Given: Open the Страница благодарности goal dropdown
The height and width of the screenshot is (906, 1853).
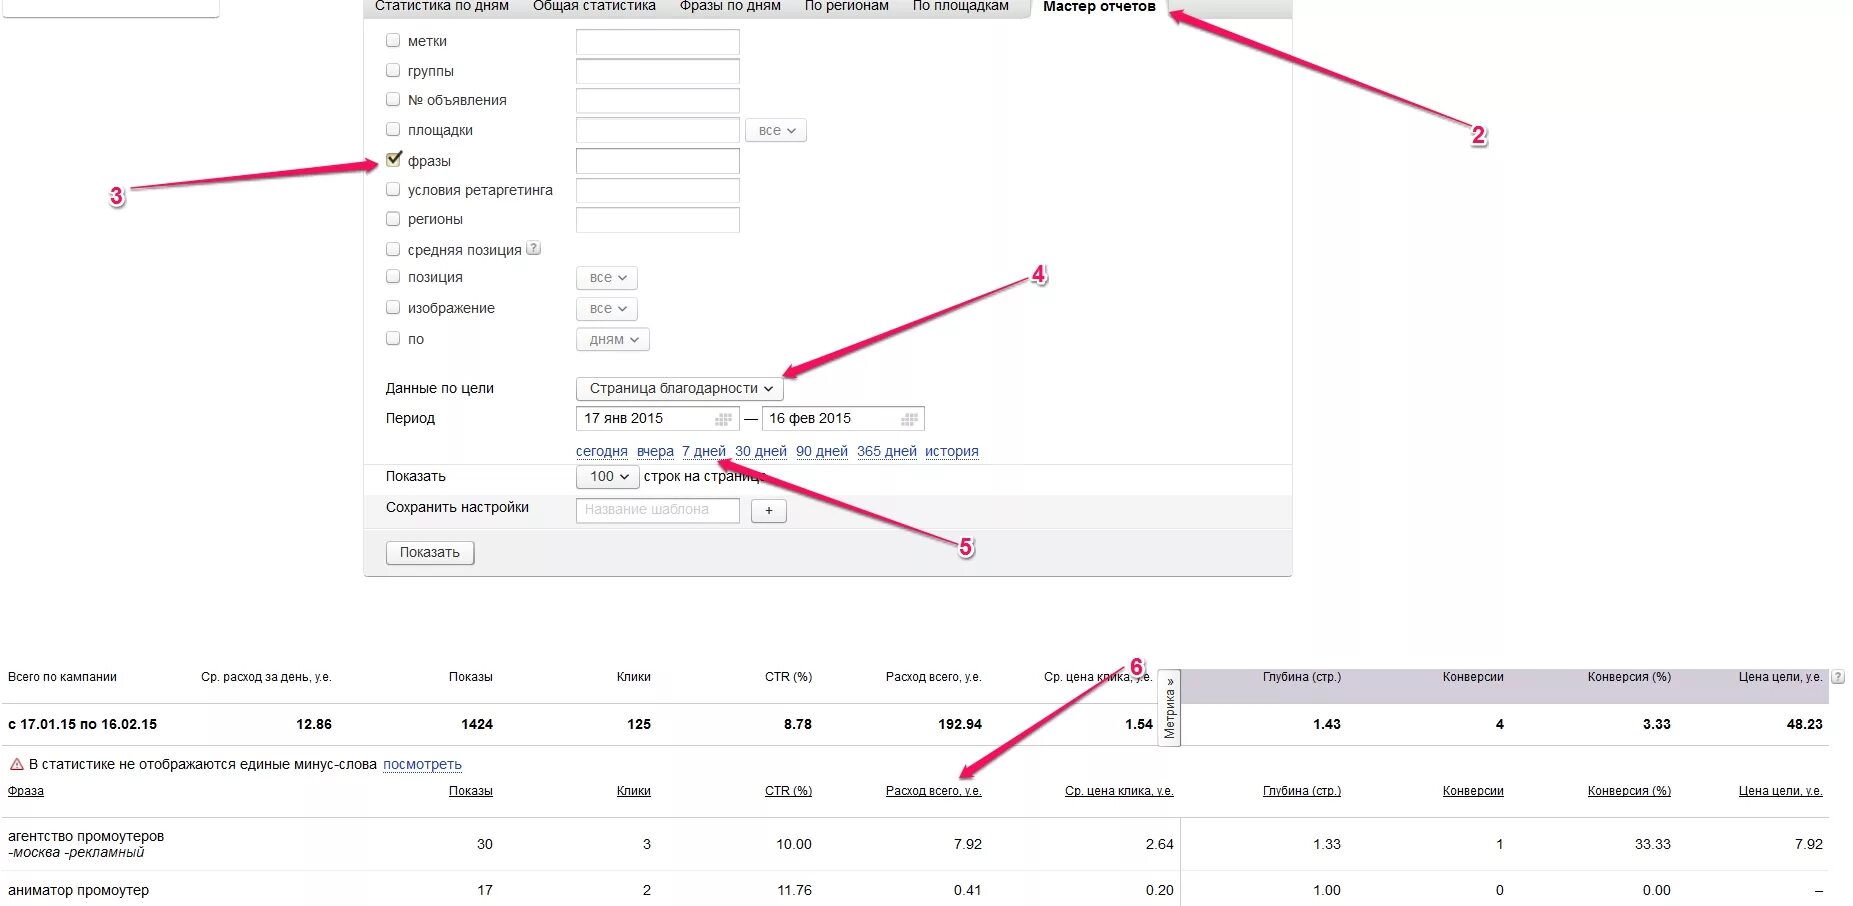Looking at the screenshot, I should pos(680,388).
